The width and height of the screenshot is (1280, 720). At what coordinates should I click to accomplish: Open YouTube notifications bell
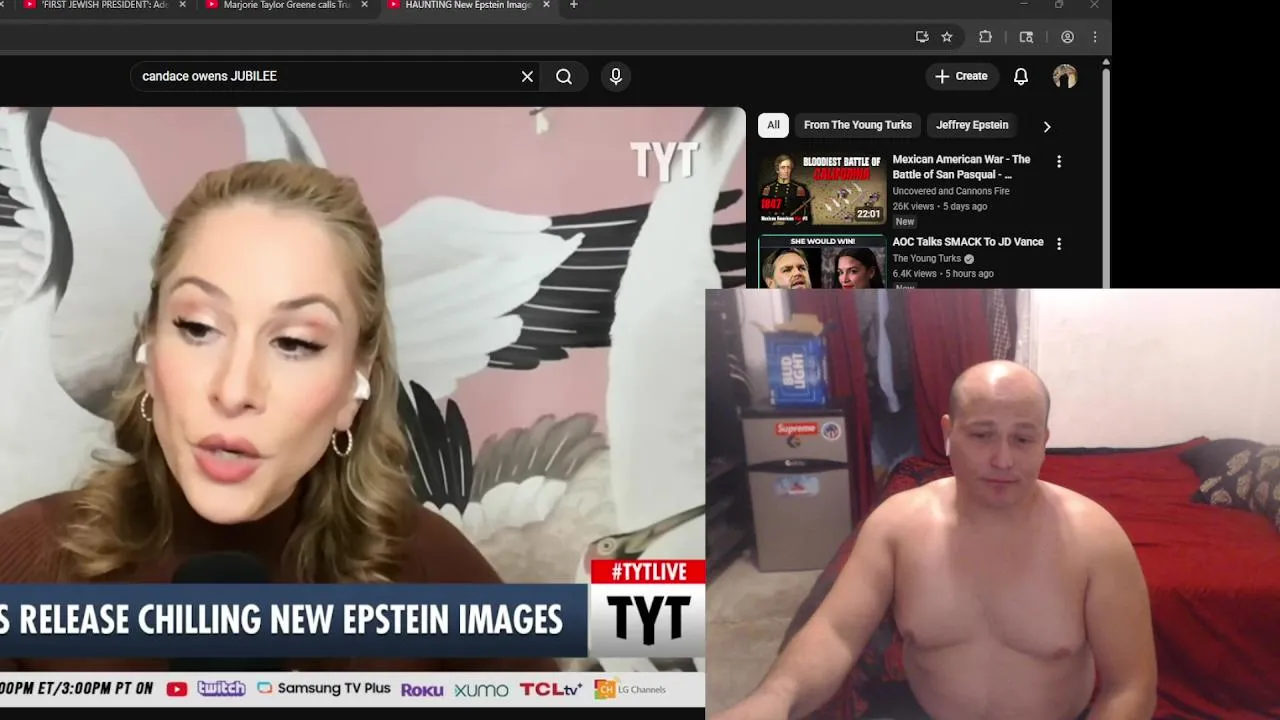(x=1021, y=76)
